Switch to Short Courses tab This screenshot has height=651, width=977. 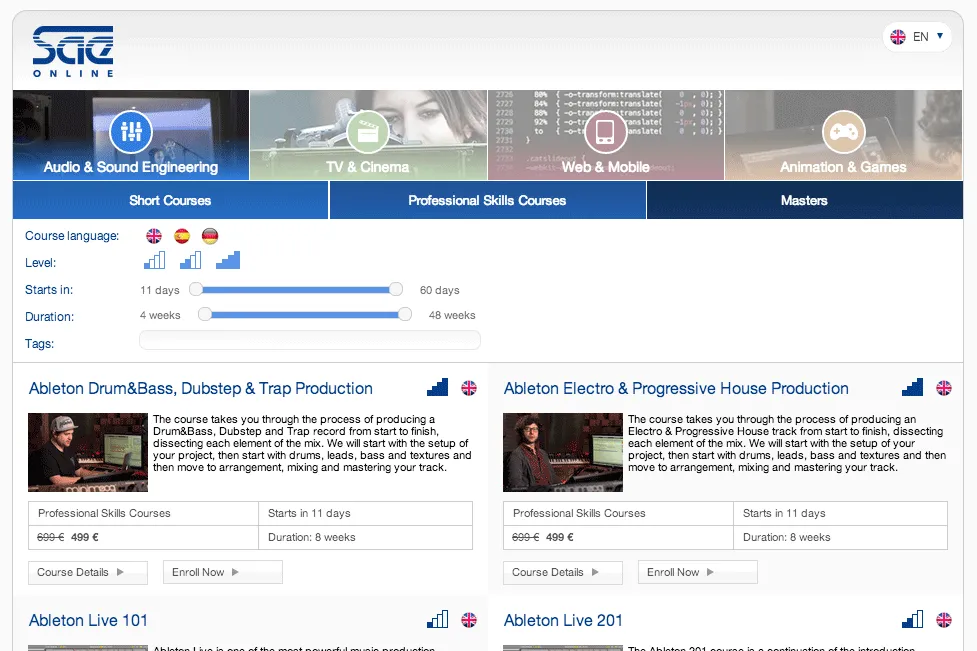coord(170,200)
